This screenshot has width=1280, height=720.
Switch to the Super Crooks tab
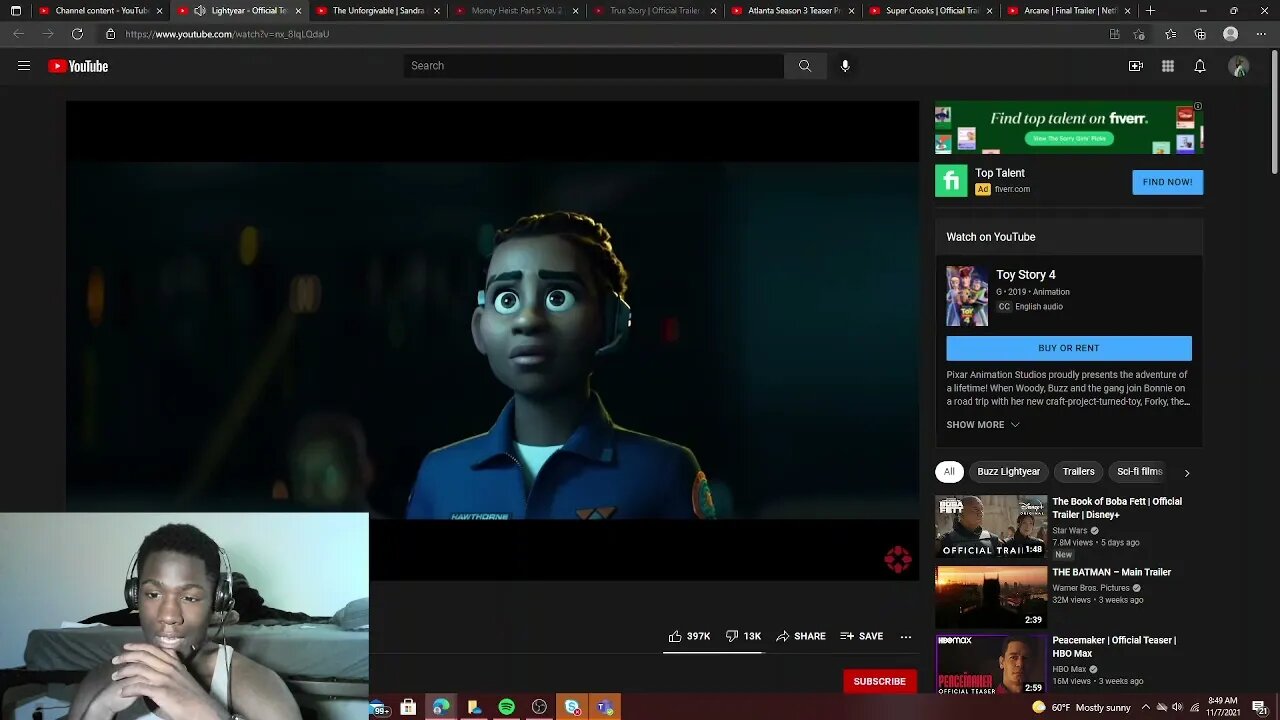click(931, 11)
